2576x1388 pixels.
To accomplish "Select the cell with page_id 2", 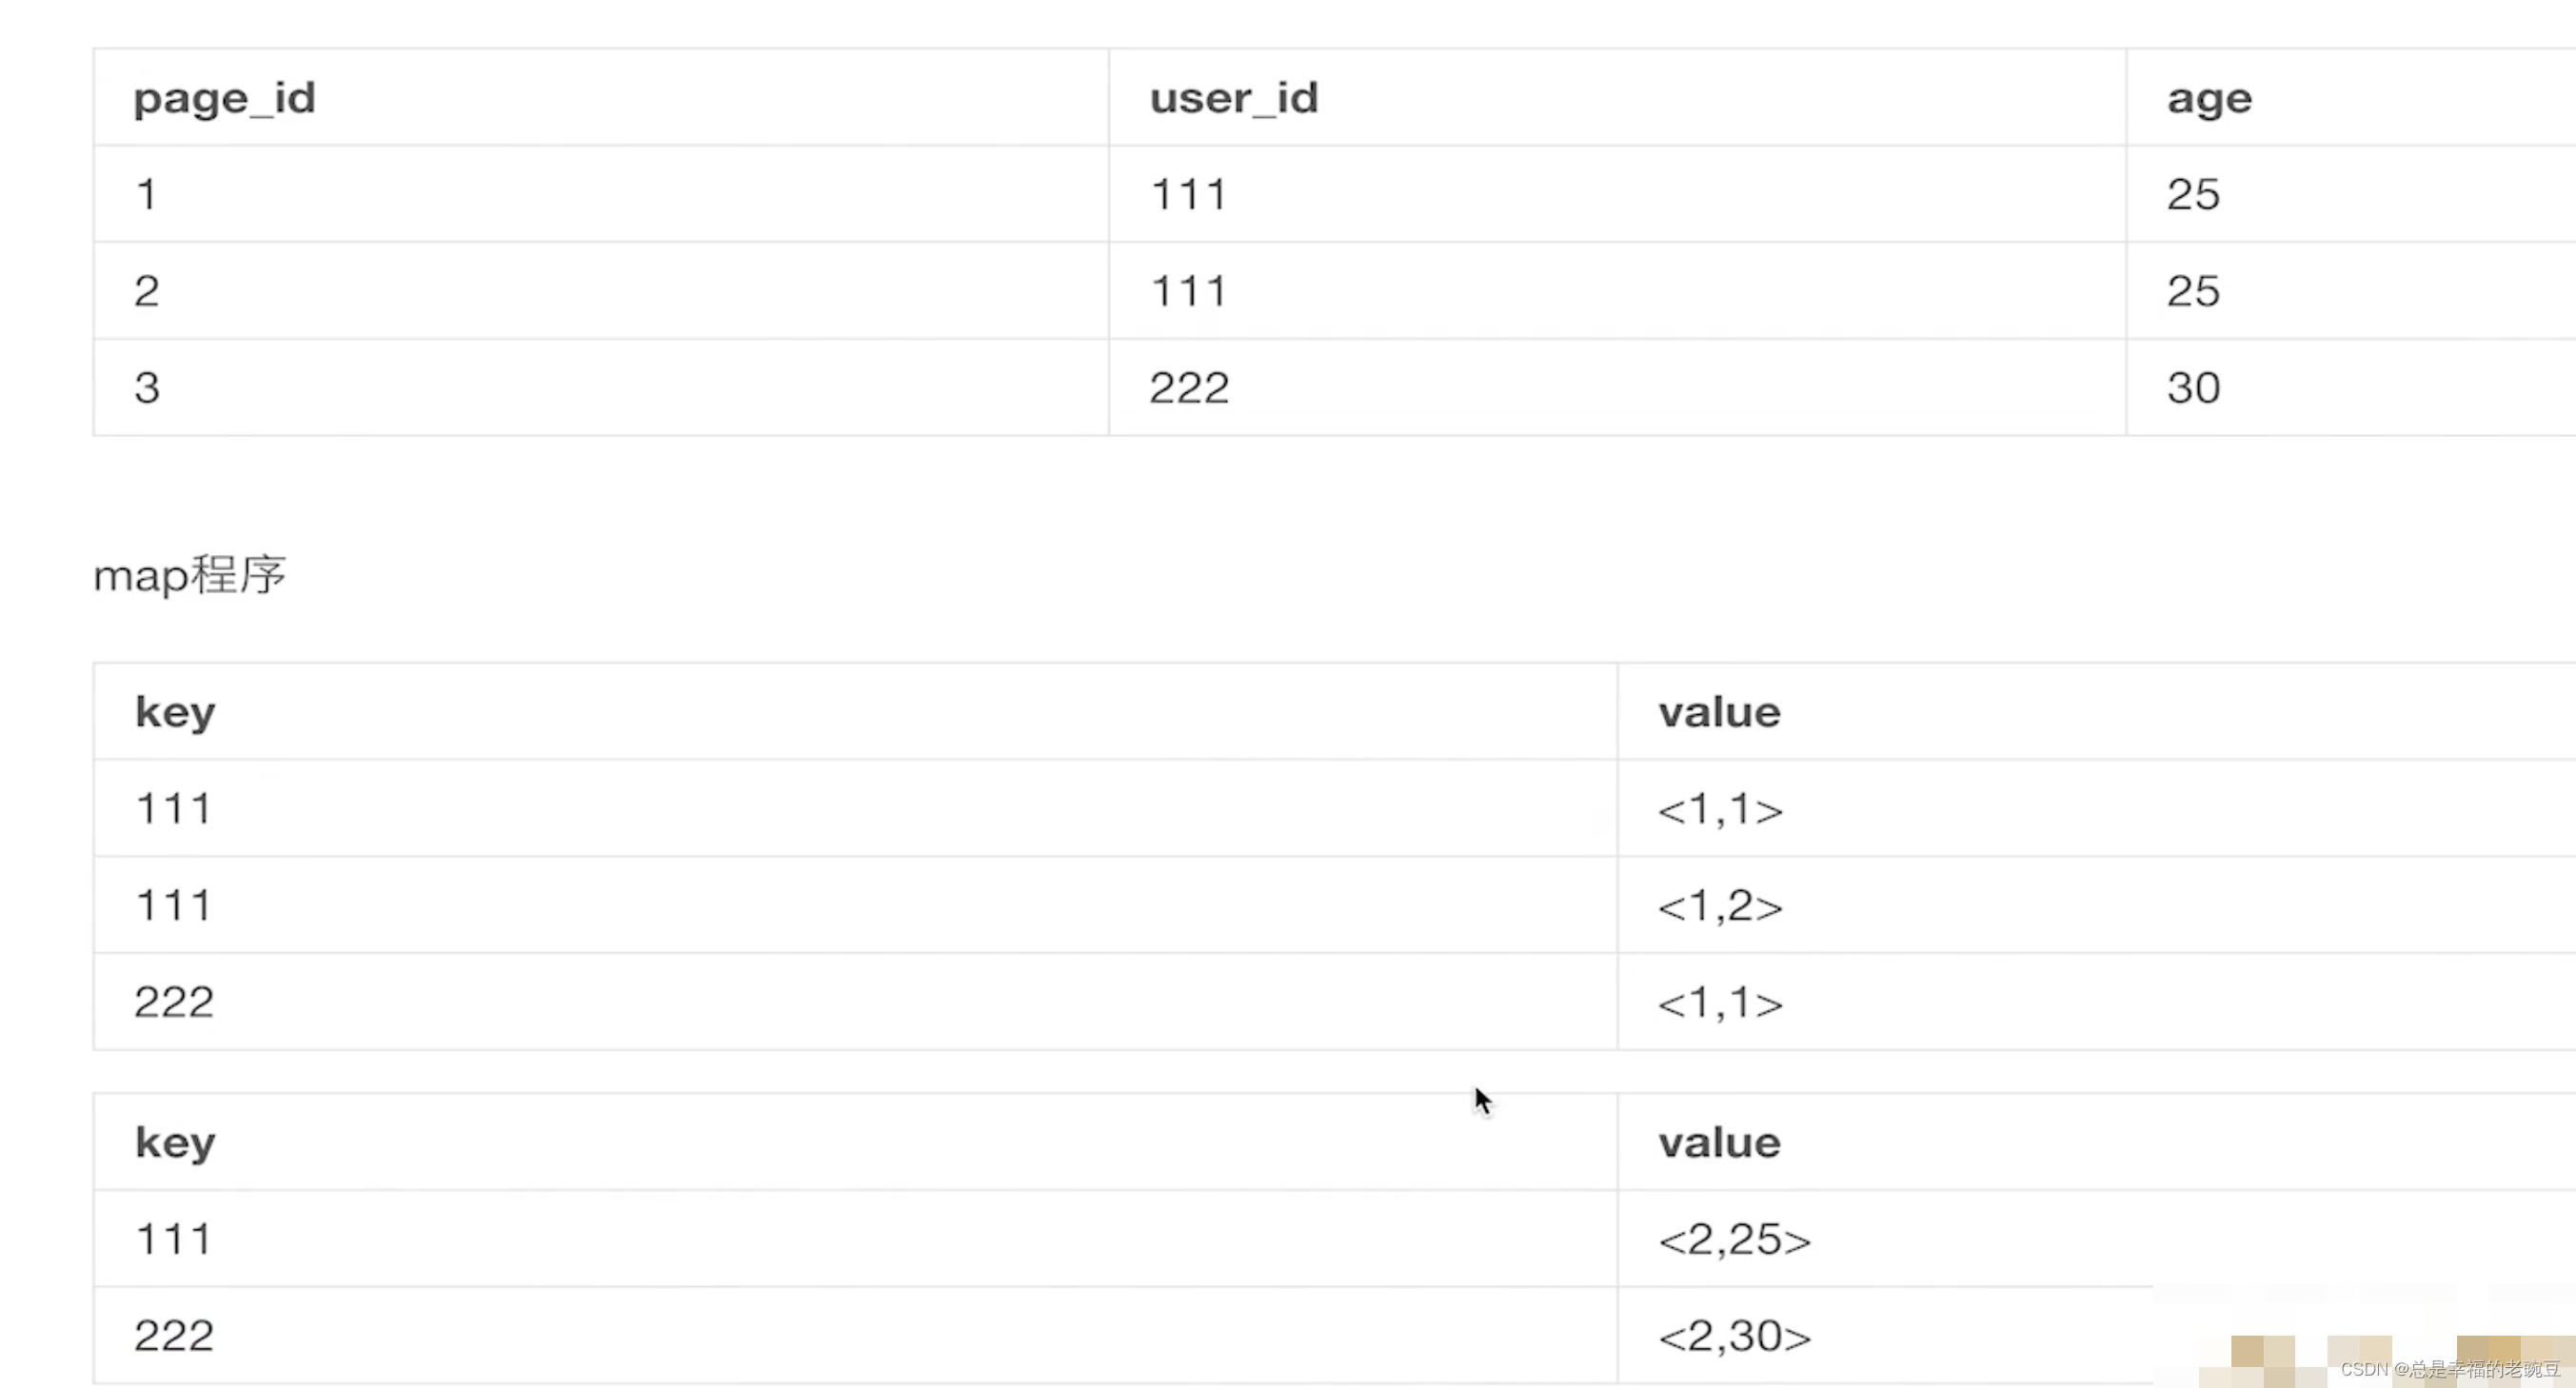I will tap(147, 291).
